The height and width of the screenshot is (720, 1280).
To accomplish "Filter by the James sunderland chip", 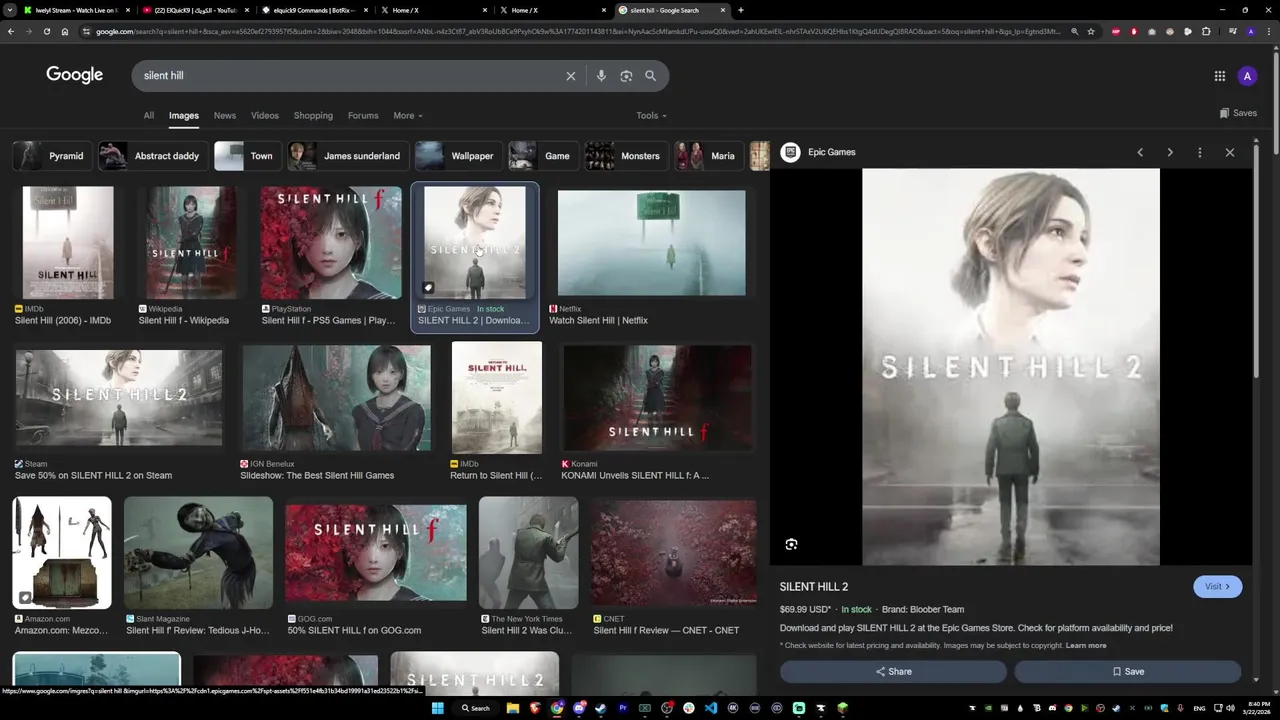I will [348, 156].
